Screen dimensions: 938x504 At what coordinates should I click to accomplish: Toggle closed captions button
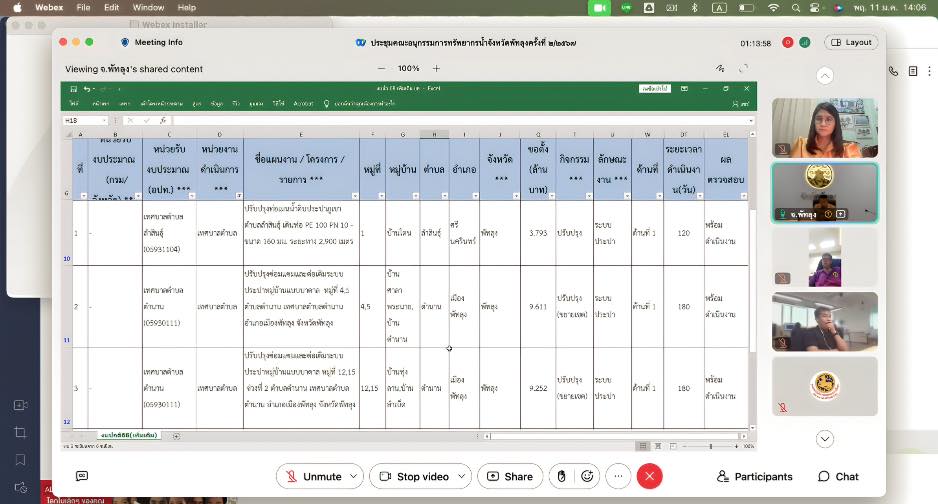[x=82, y=476]
